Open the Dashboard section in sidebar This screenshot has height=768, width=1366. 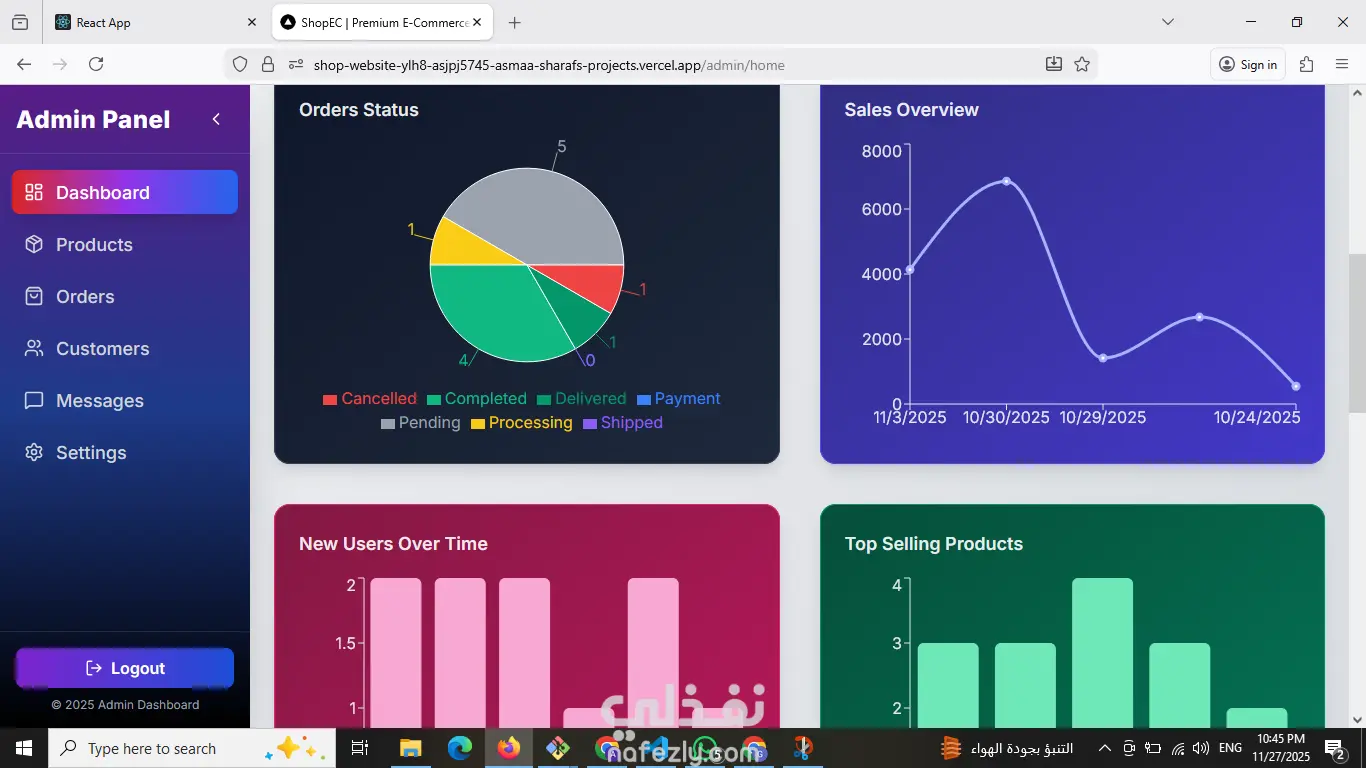point(125,192)
